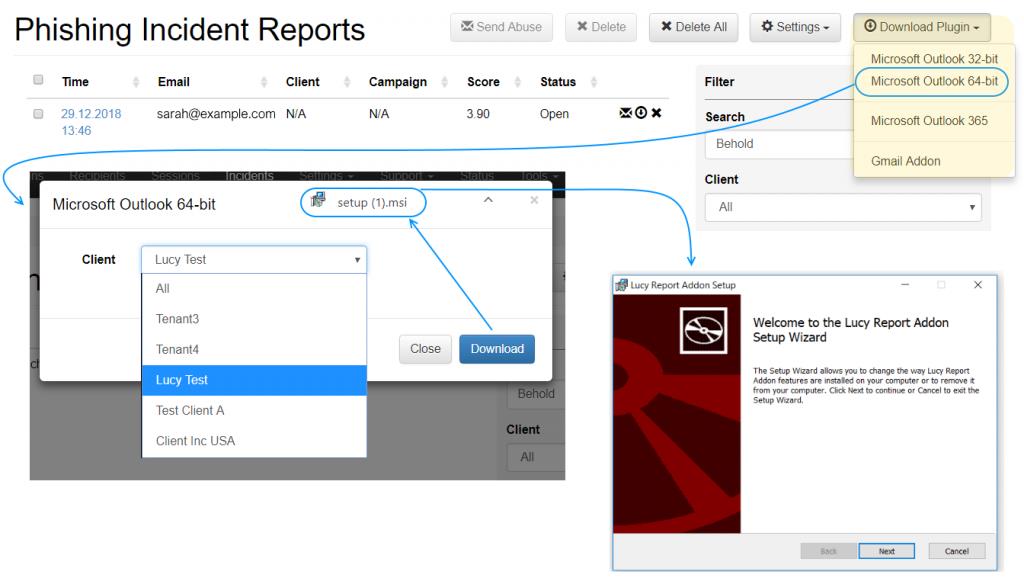Open the Download Plugin dropdown

[x=921, y=27]
